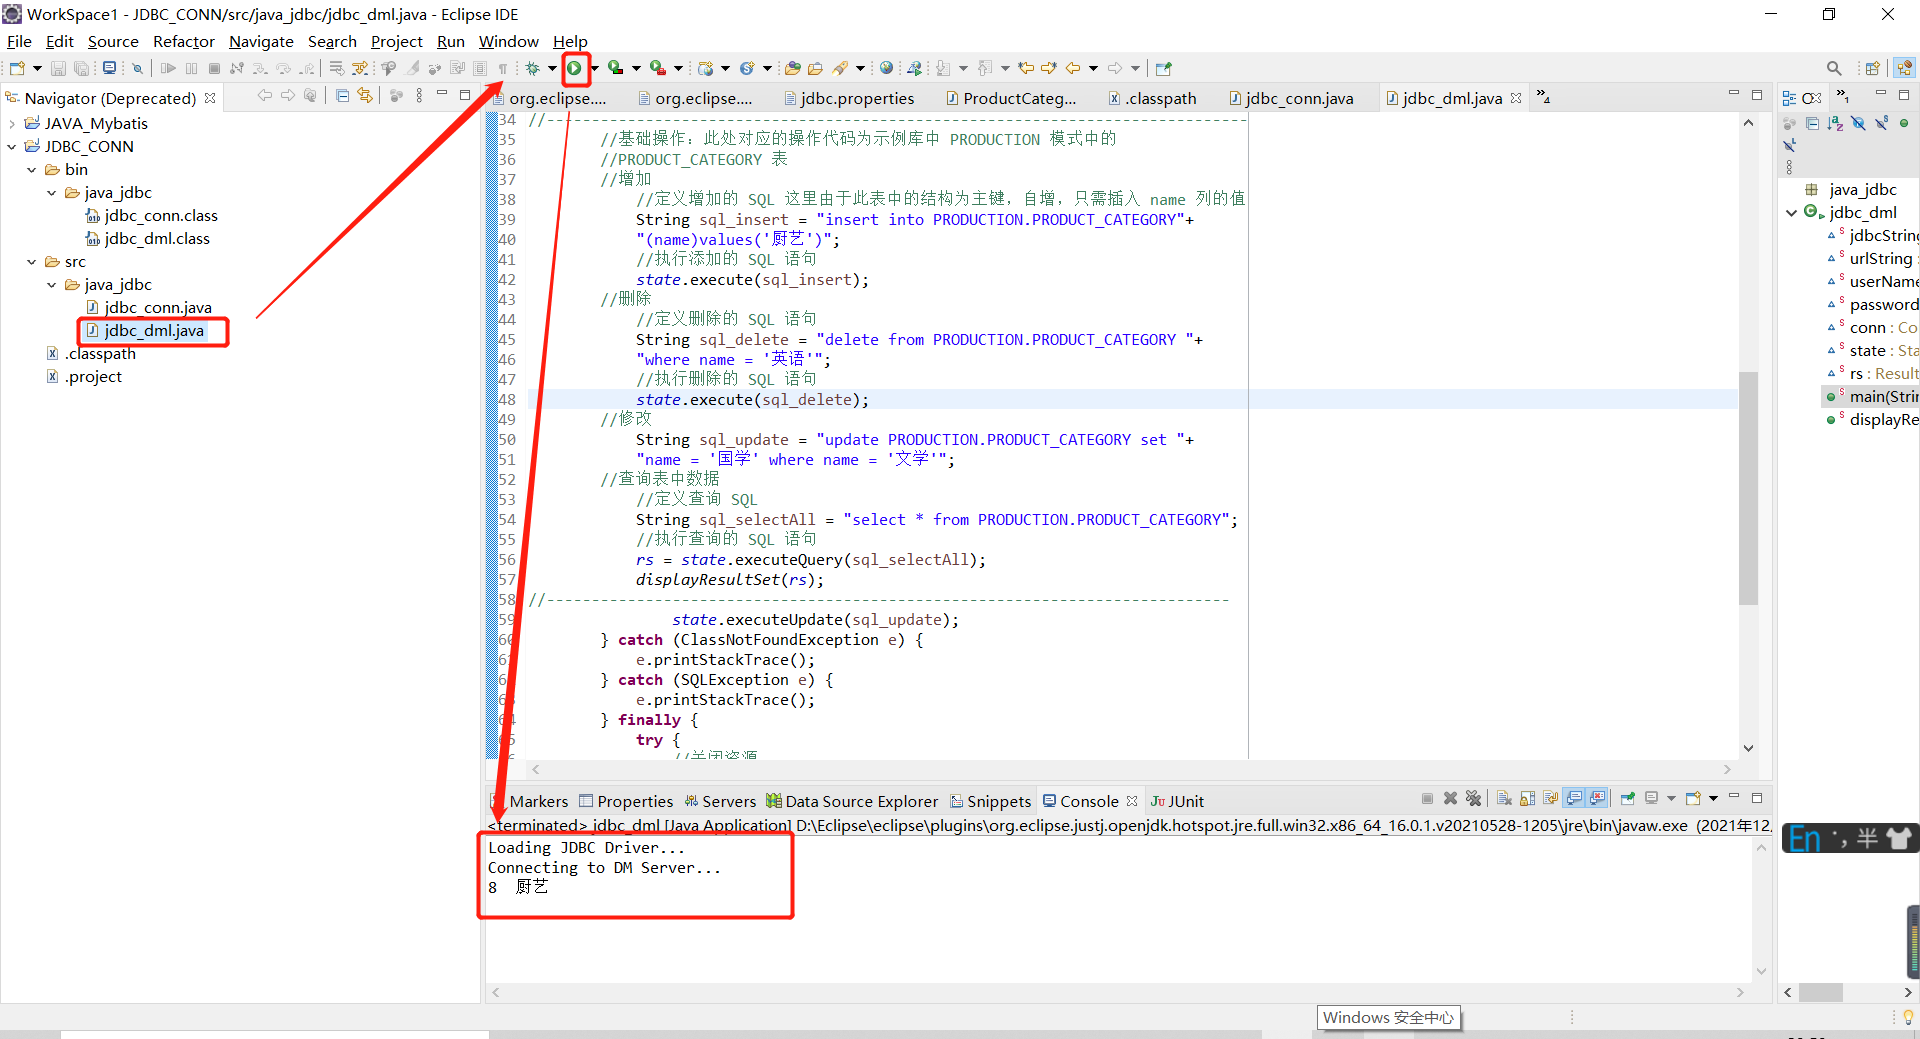Viewport: 1920px width, 1039px height.
Task: Open Display Selected Console dropdown arrow
Action: tap(1671, 799)
